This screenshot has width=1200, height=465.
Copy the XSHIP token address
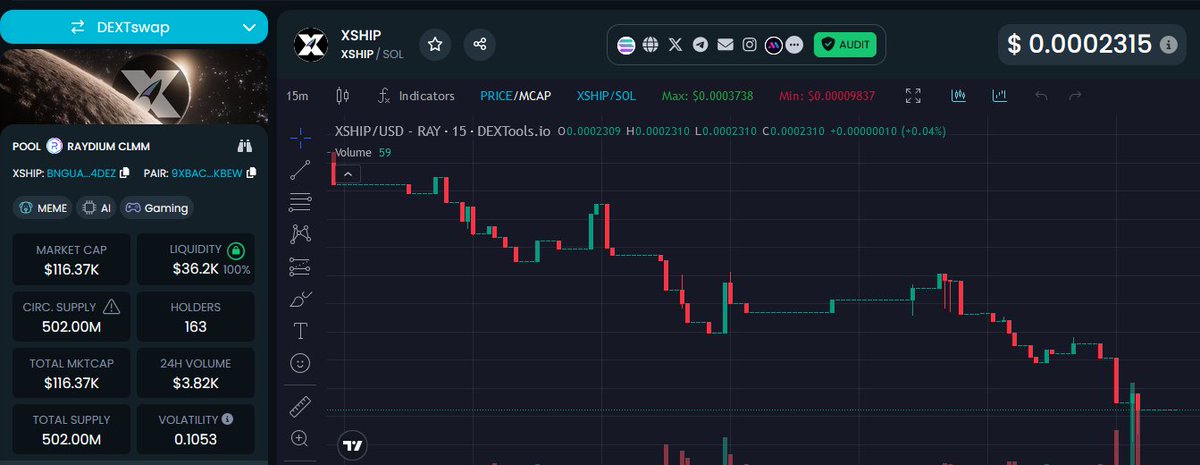(x=125, y=173)
